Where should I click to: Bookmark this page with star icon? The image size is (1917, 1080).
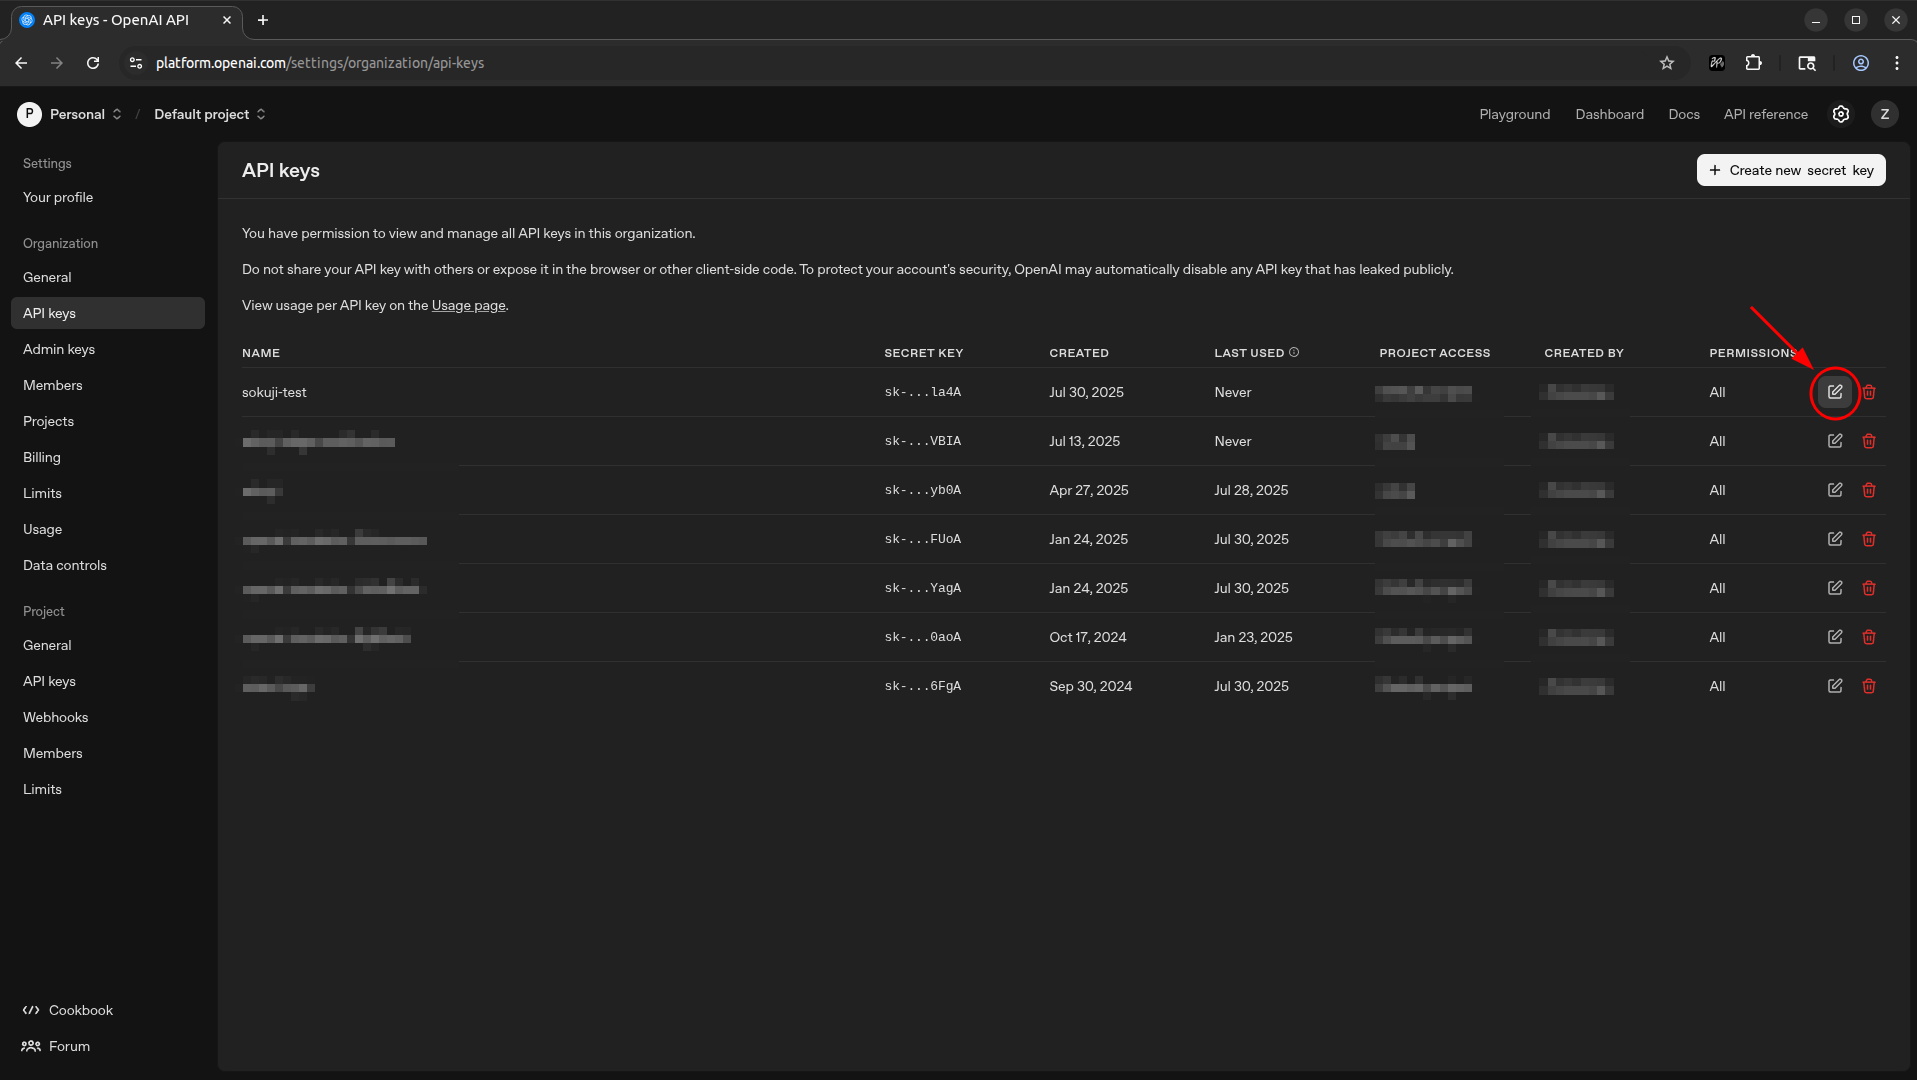coord(1666,63)
